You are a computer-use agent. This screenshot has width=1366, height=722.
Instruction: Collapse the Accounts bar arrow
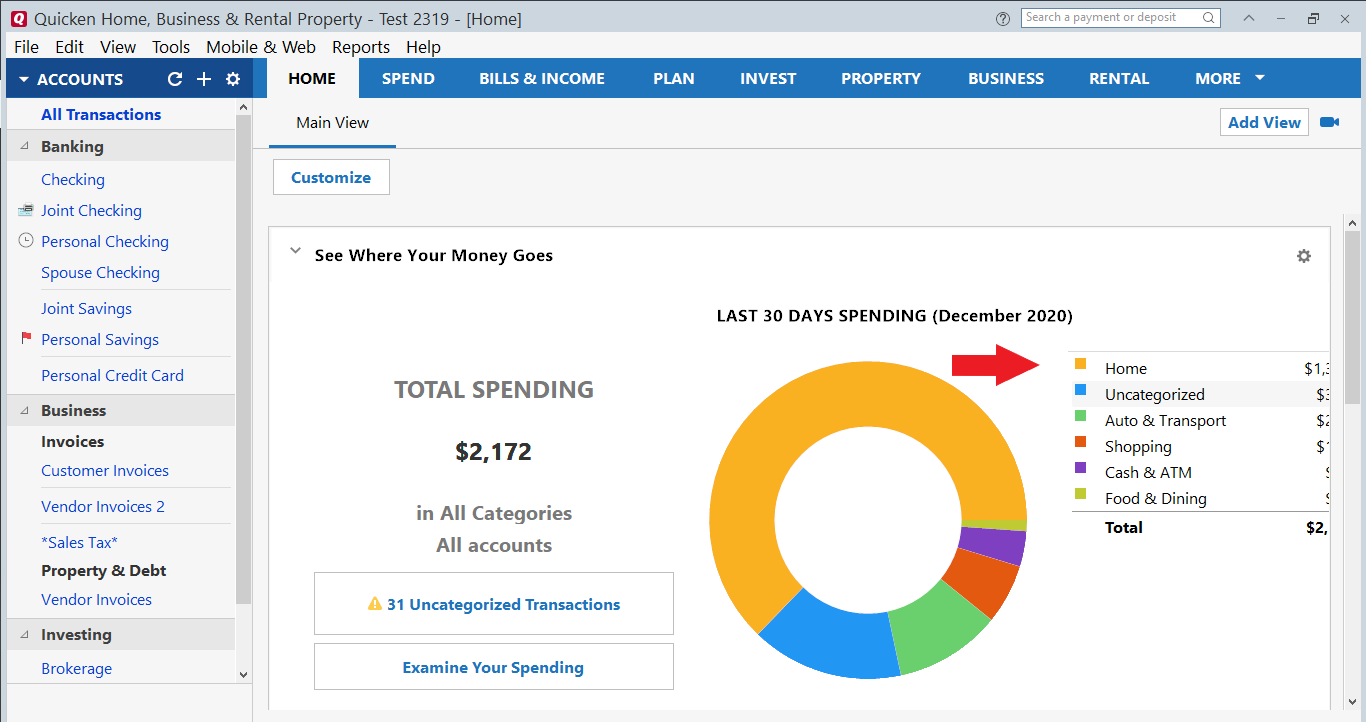[x=23, y=80]
